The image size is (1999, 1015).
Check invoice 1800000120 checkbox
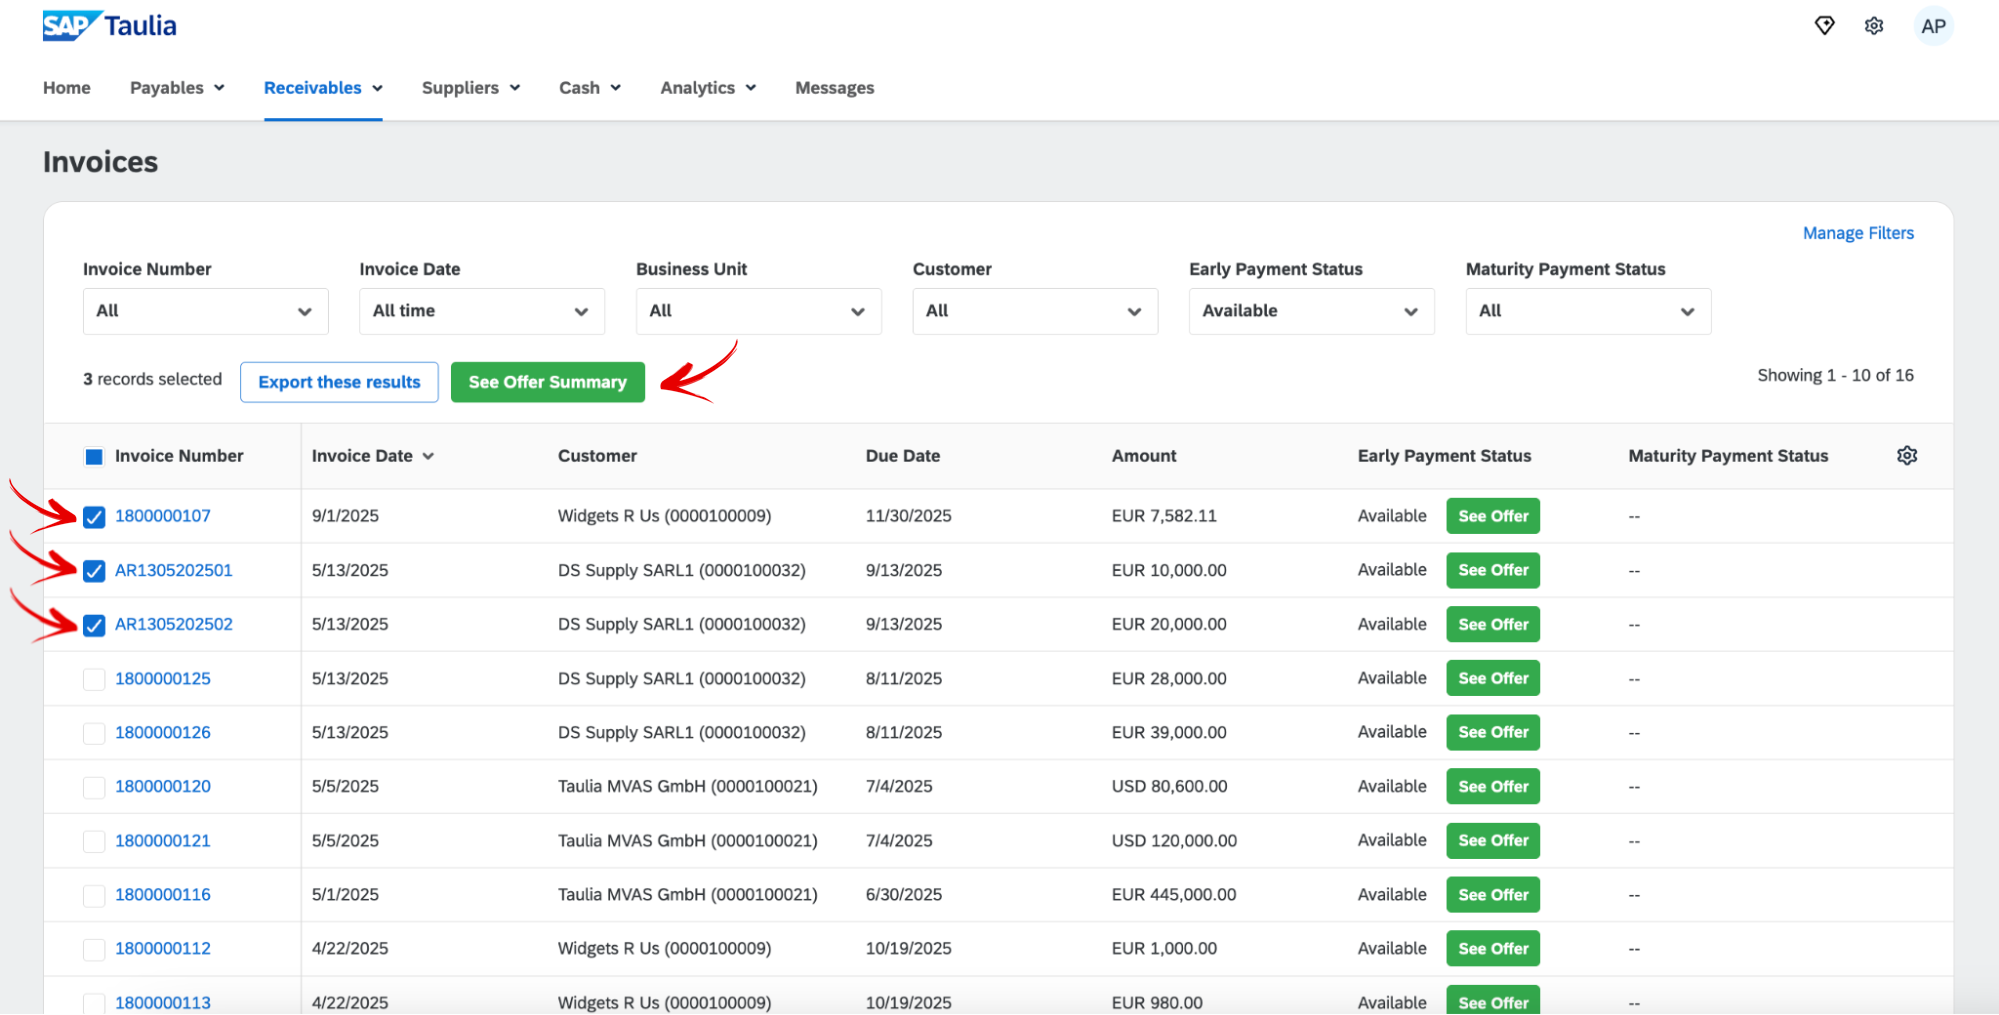(94, 787)
